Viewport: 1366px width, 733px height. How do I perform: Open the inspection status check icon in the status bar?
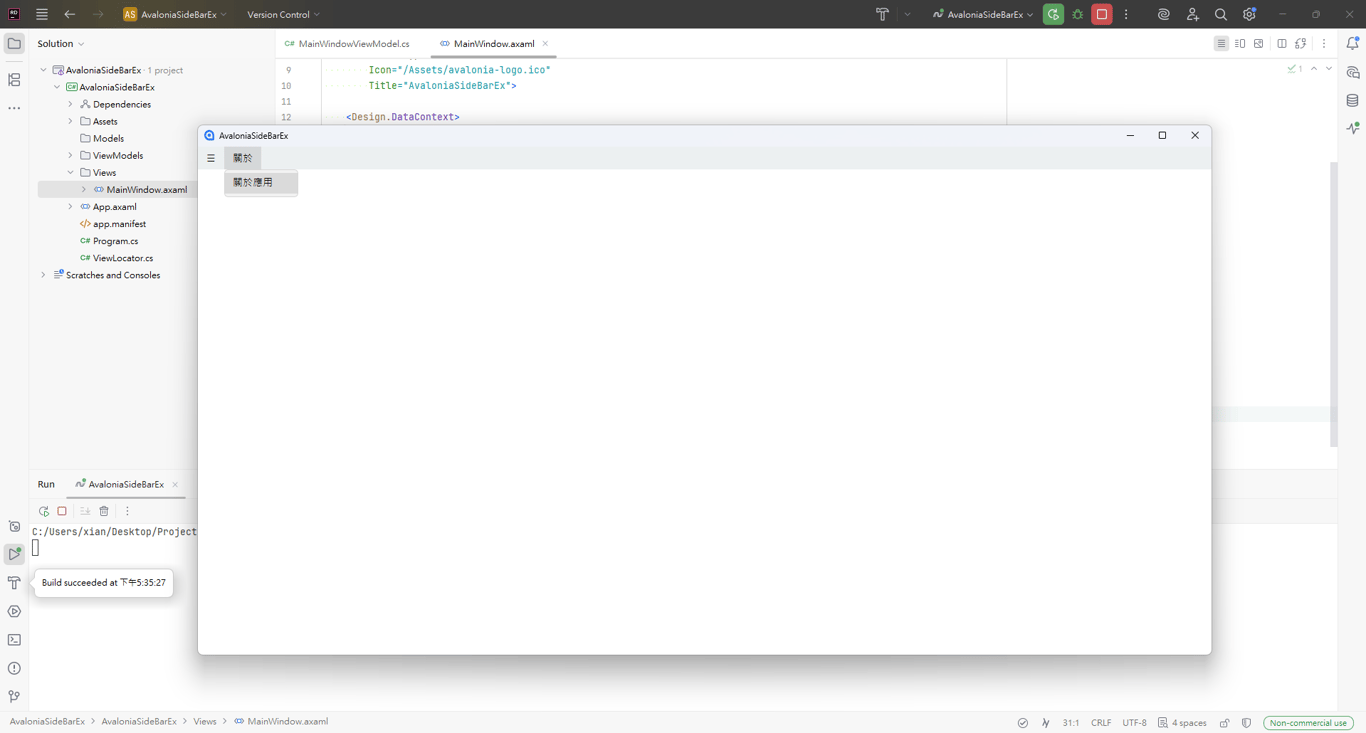pos(1022,723)
